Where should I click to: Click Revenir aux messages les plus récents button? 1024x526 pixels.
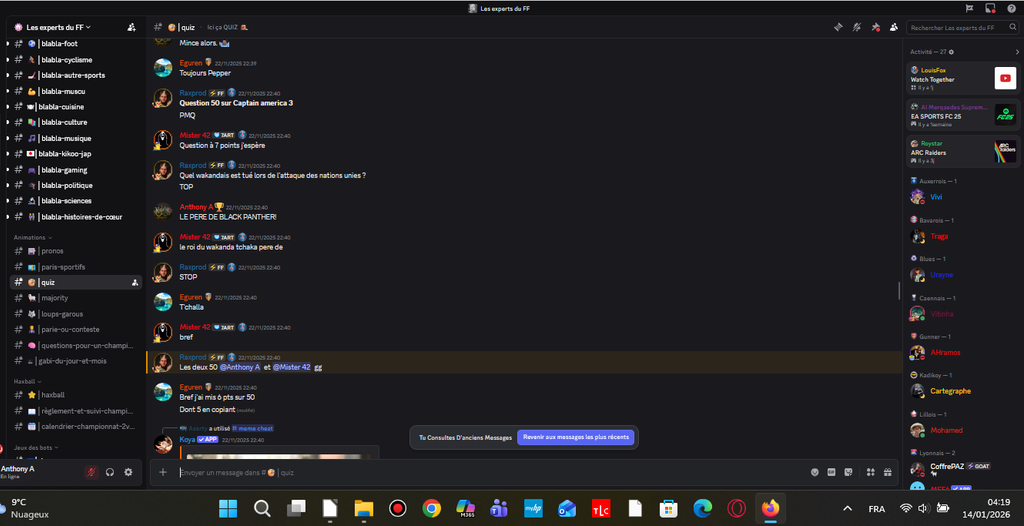575,437
